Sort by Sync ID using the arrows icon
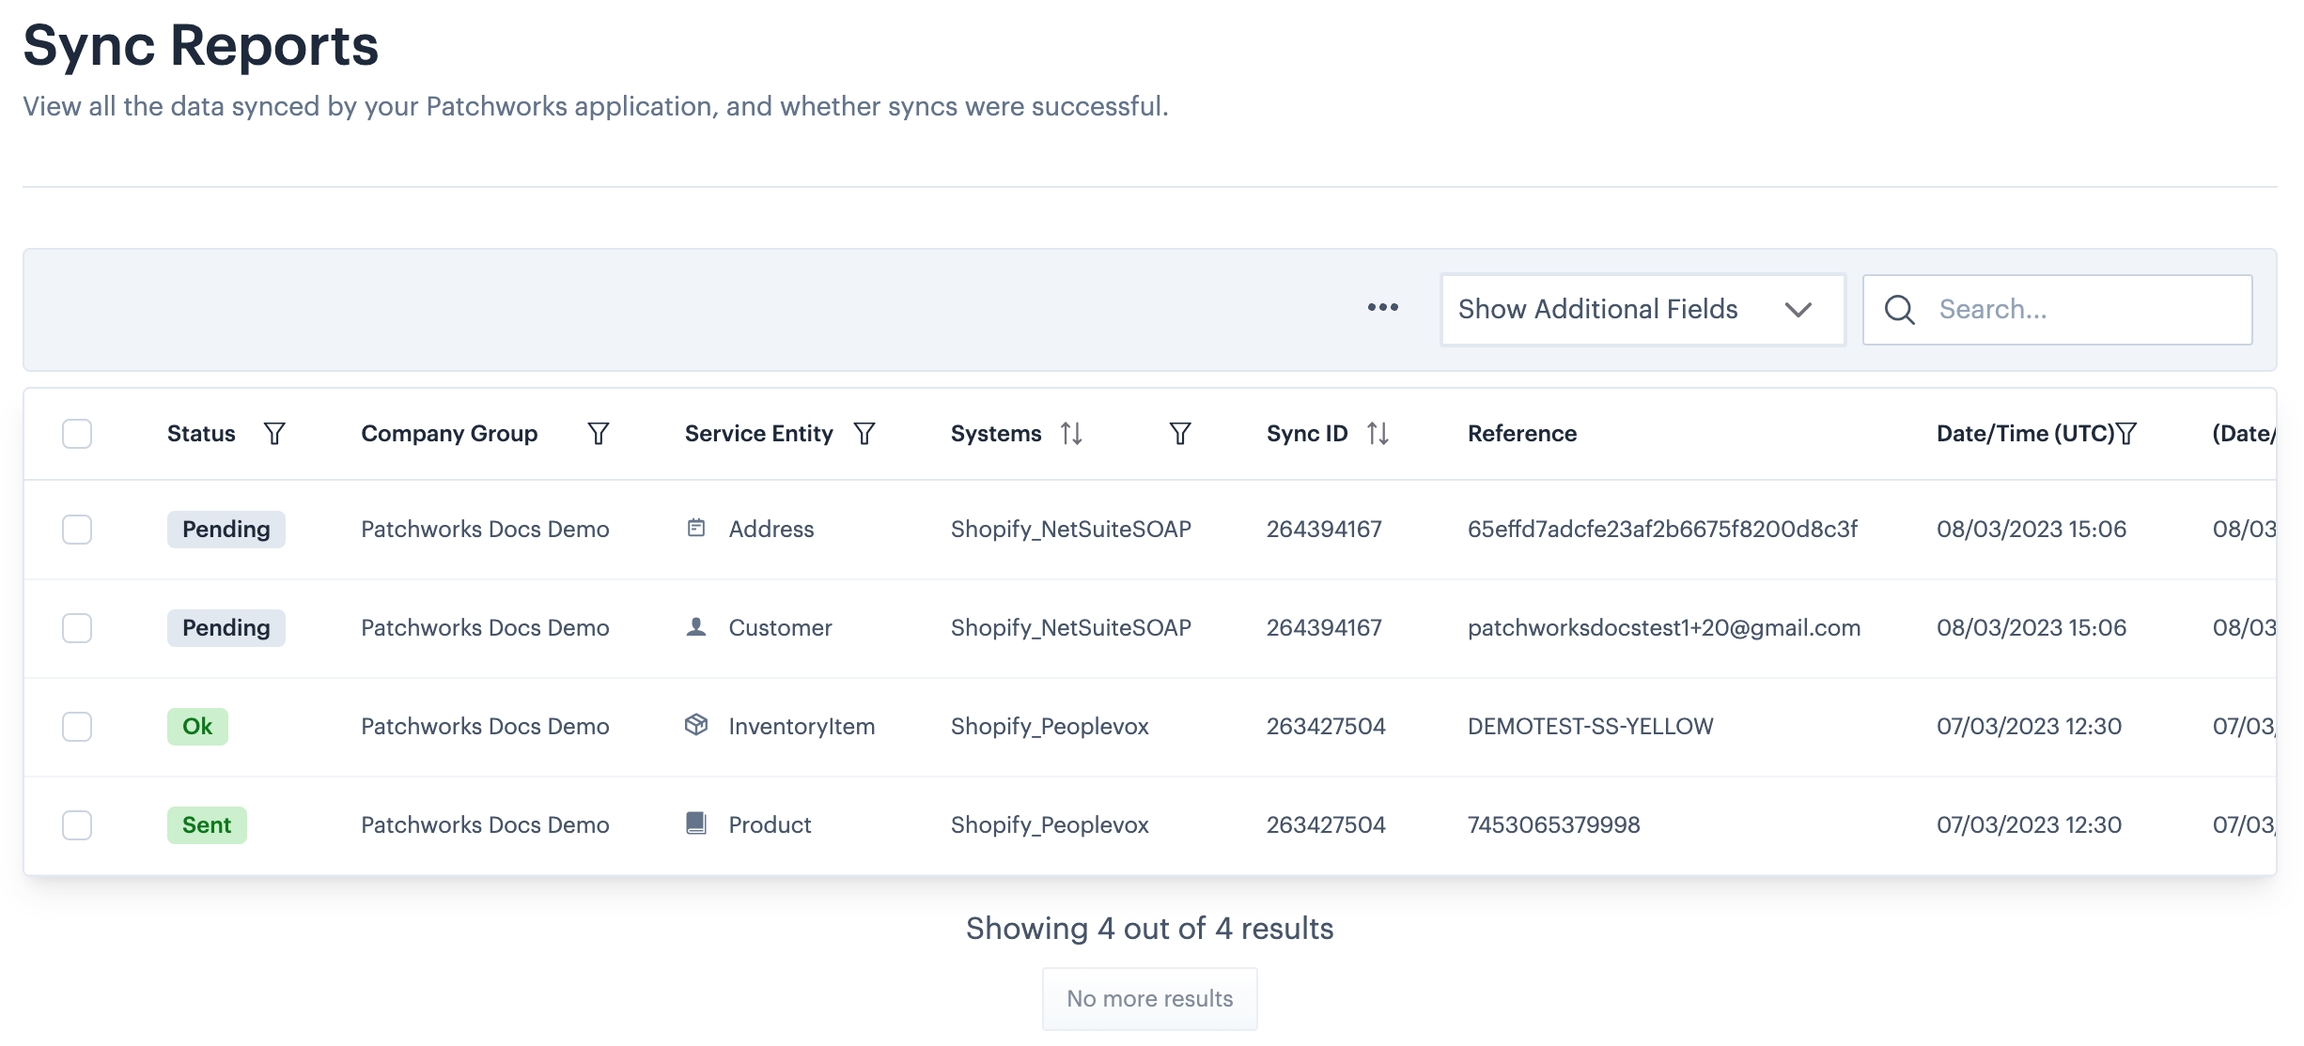The image size is (2304, 1046). [1377, 433]
